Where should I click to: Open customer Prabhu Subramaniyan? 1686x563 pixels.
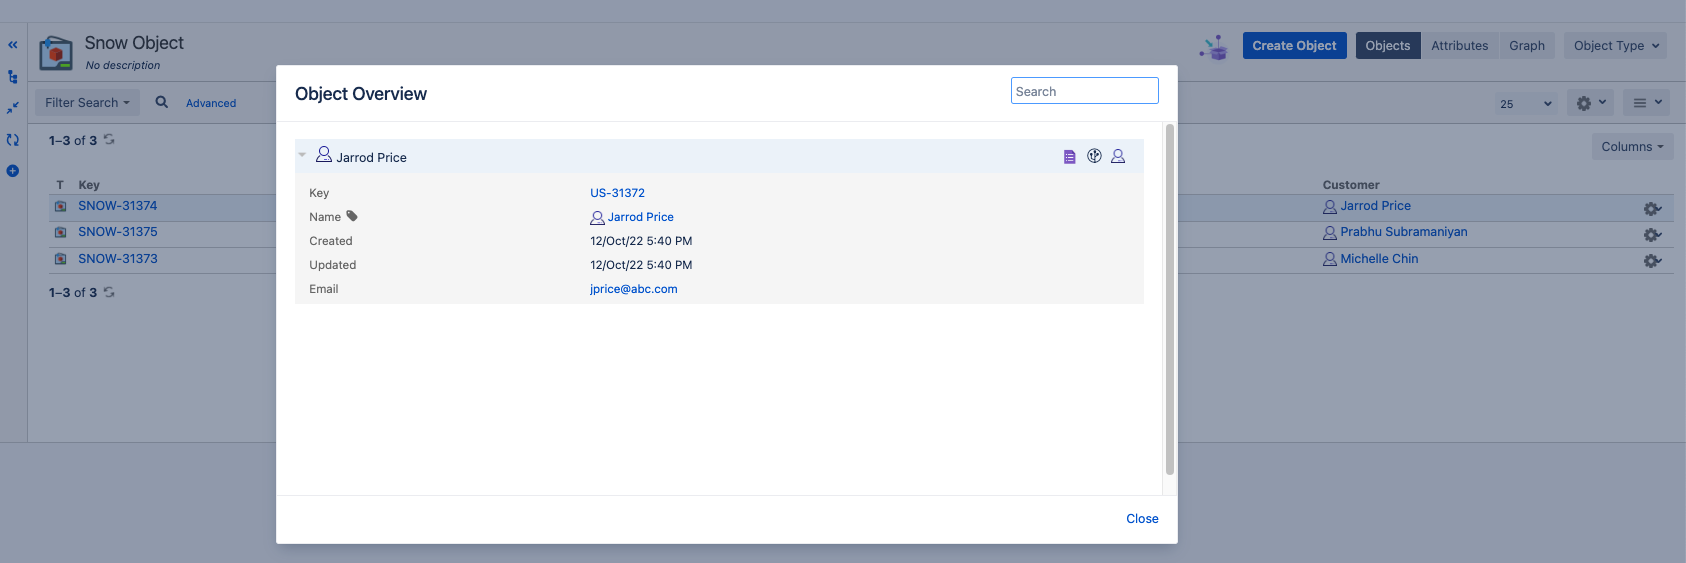pos(1404,232)
